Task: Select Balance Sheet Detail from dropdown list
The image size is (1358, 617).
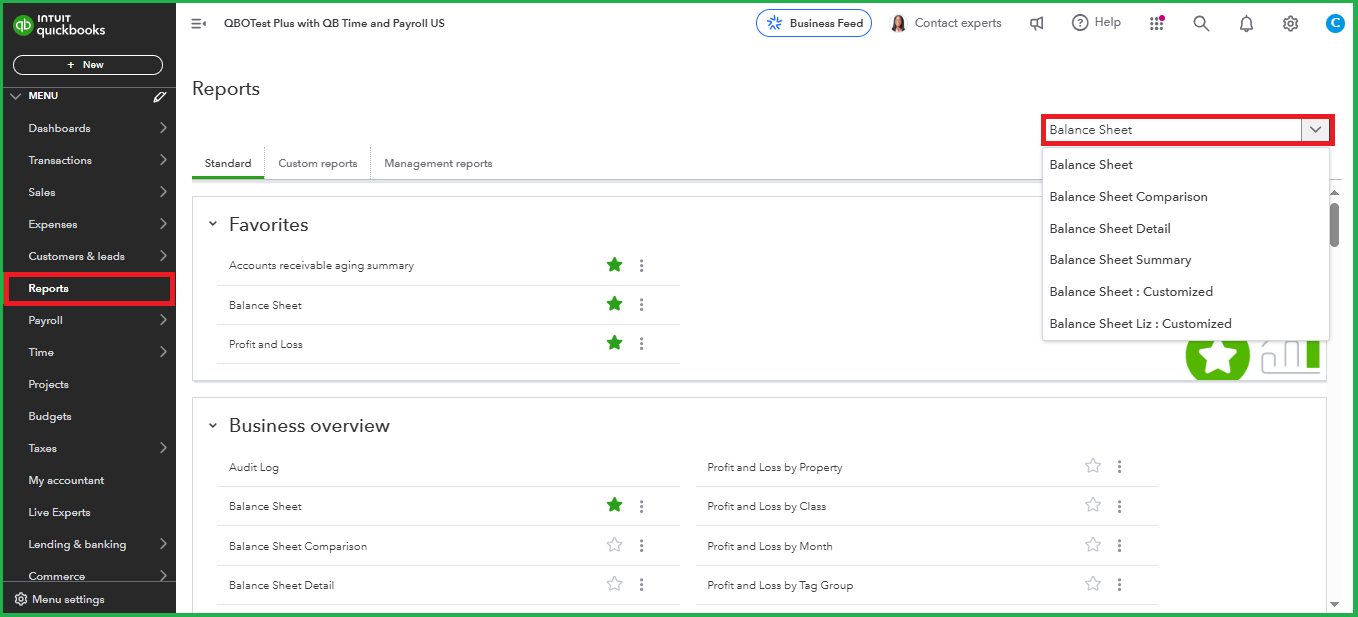Action: (x=1186, y=229)
